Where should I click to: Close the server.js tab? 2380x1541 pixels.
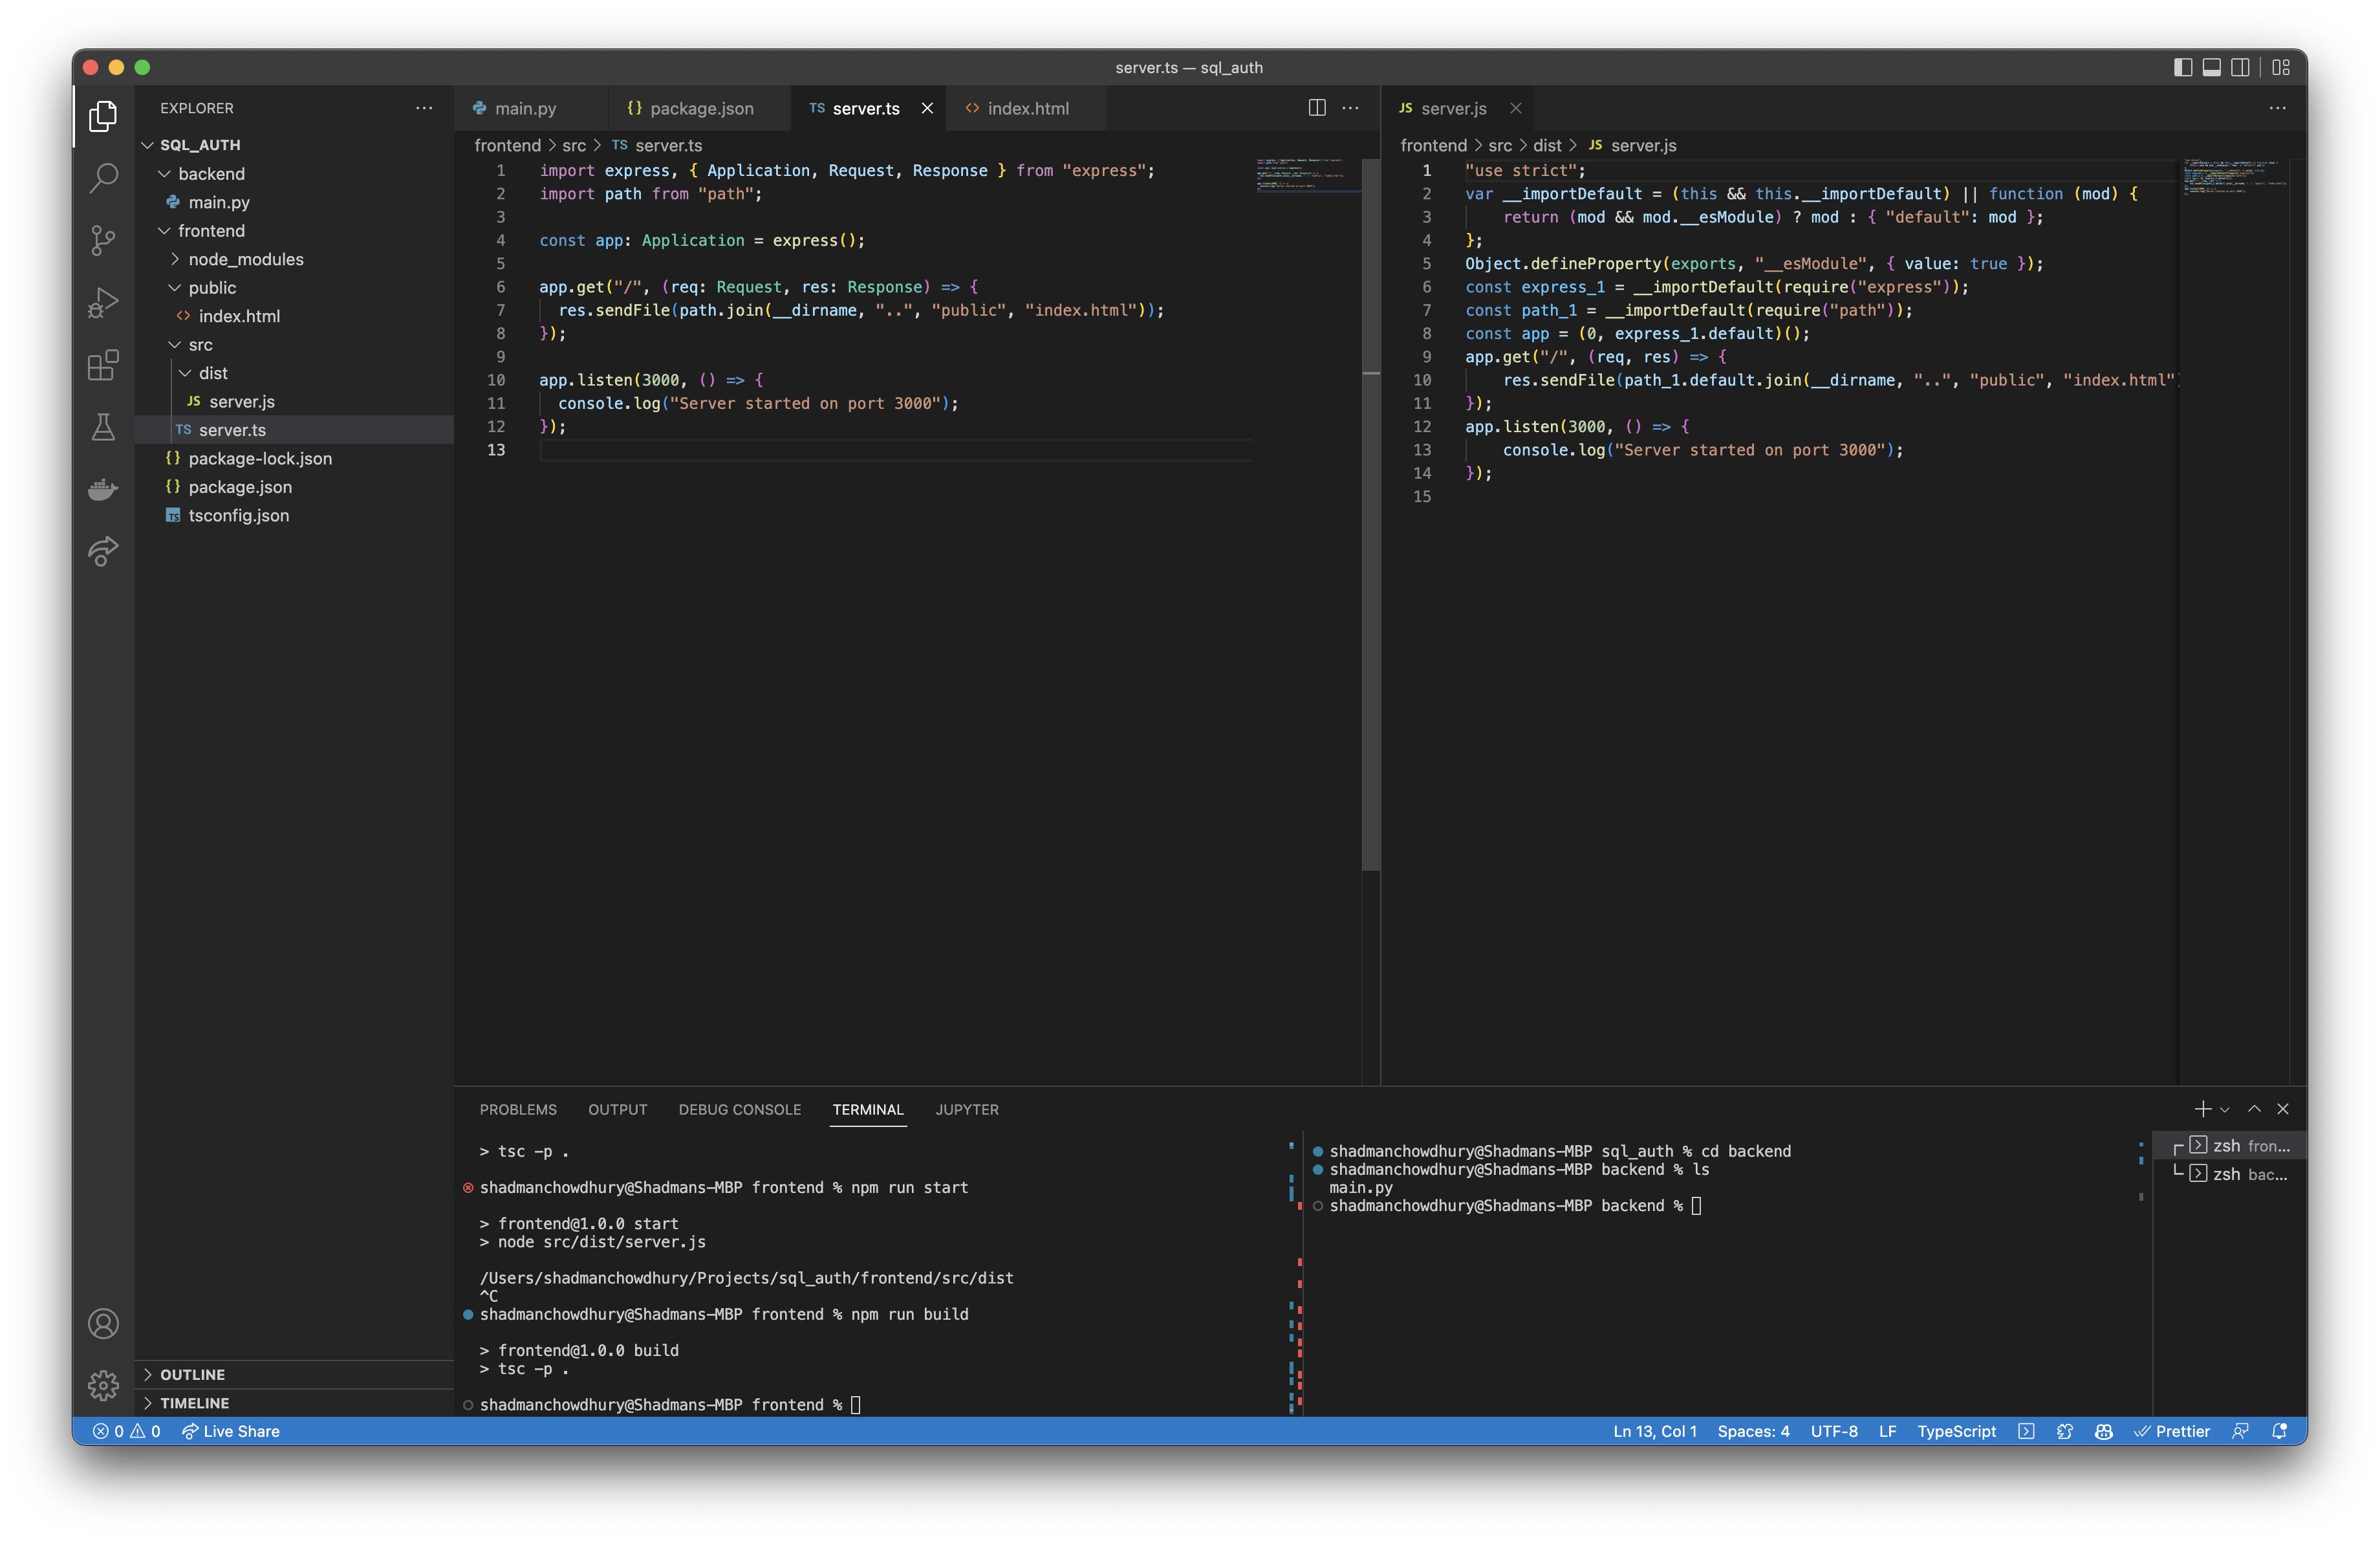[x=1515, y=108]
